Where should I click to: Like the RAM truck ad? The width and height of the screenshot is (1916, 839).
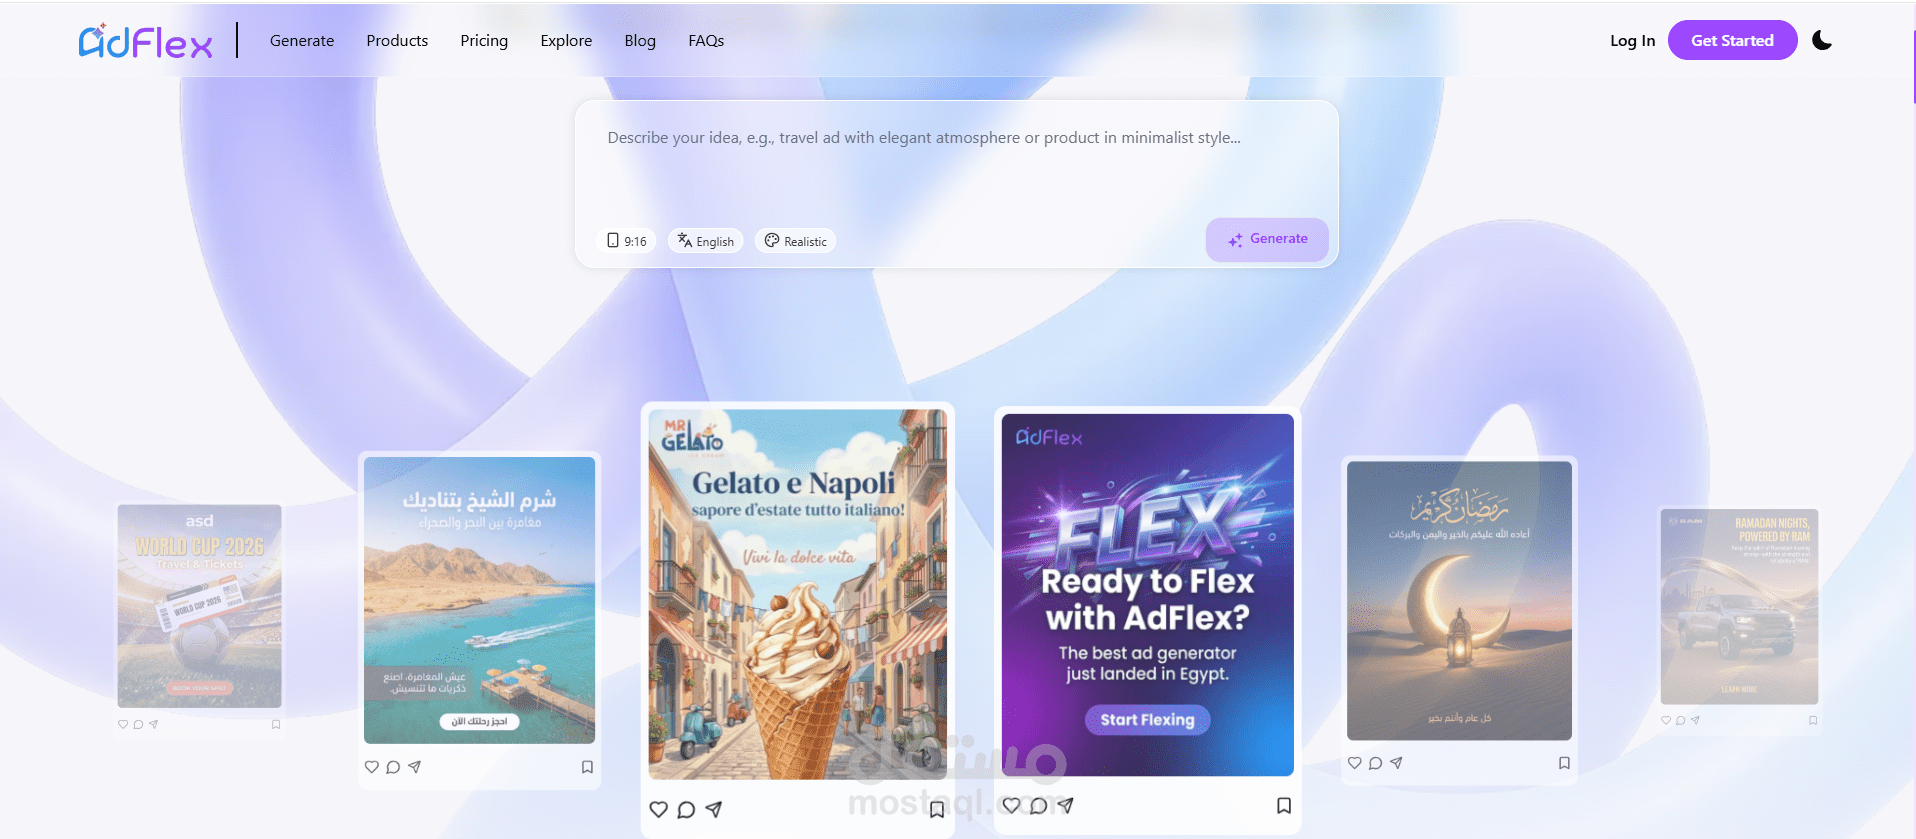pos(1666,720)
